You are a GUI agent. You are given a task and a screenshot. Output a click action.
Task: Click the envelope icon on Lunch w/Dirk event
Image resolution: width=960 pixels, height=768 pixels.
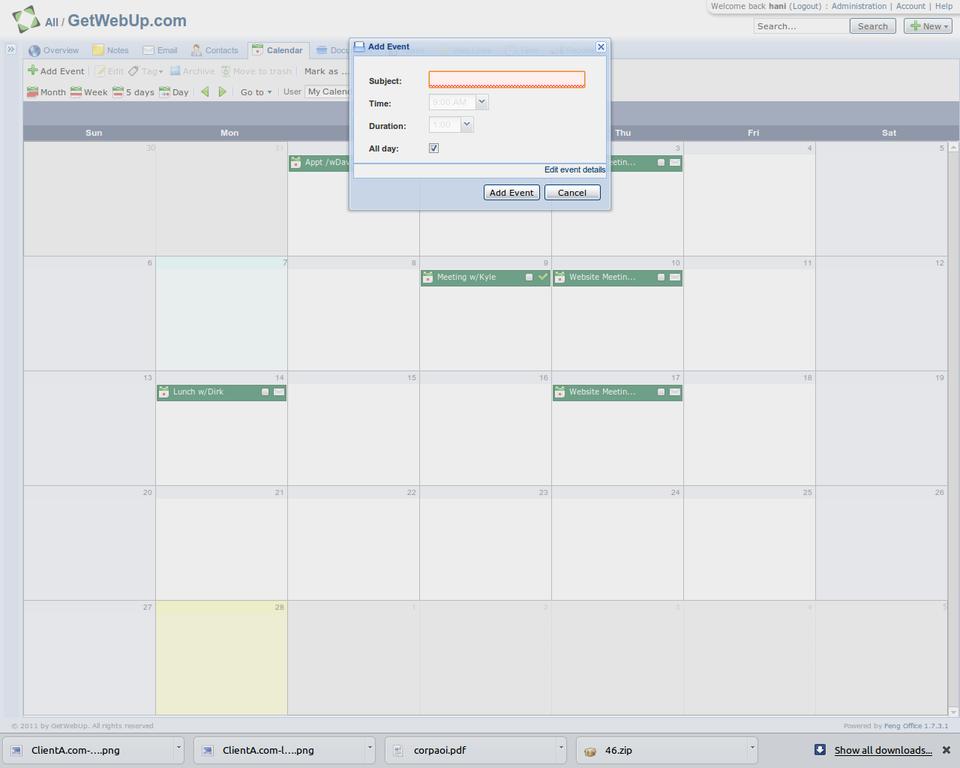(x=279, y=392)
